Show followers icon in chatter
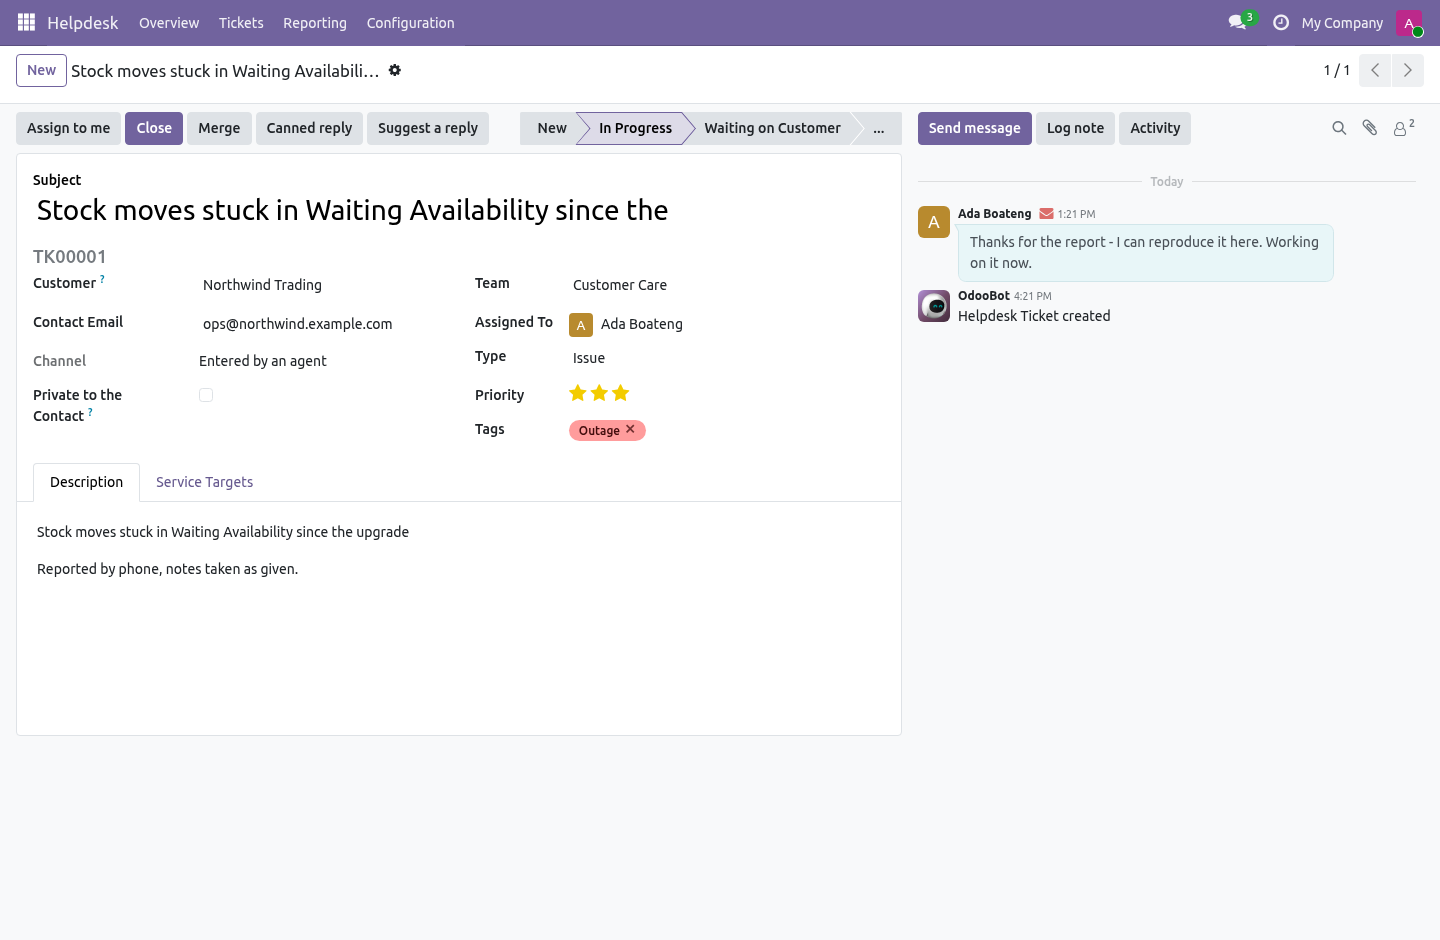This screenshot has width=1440, height=940. point(1404,128)
